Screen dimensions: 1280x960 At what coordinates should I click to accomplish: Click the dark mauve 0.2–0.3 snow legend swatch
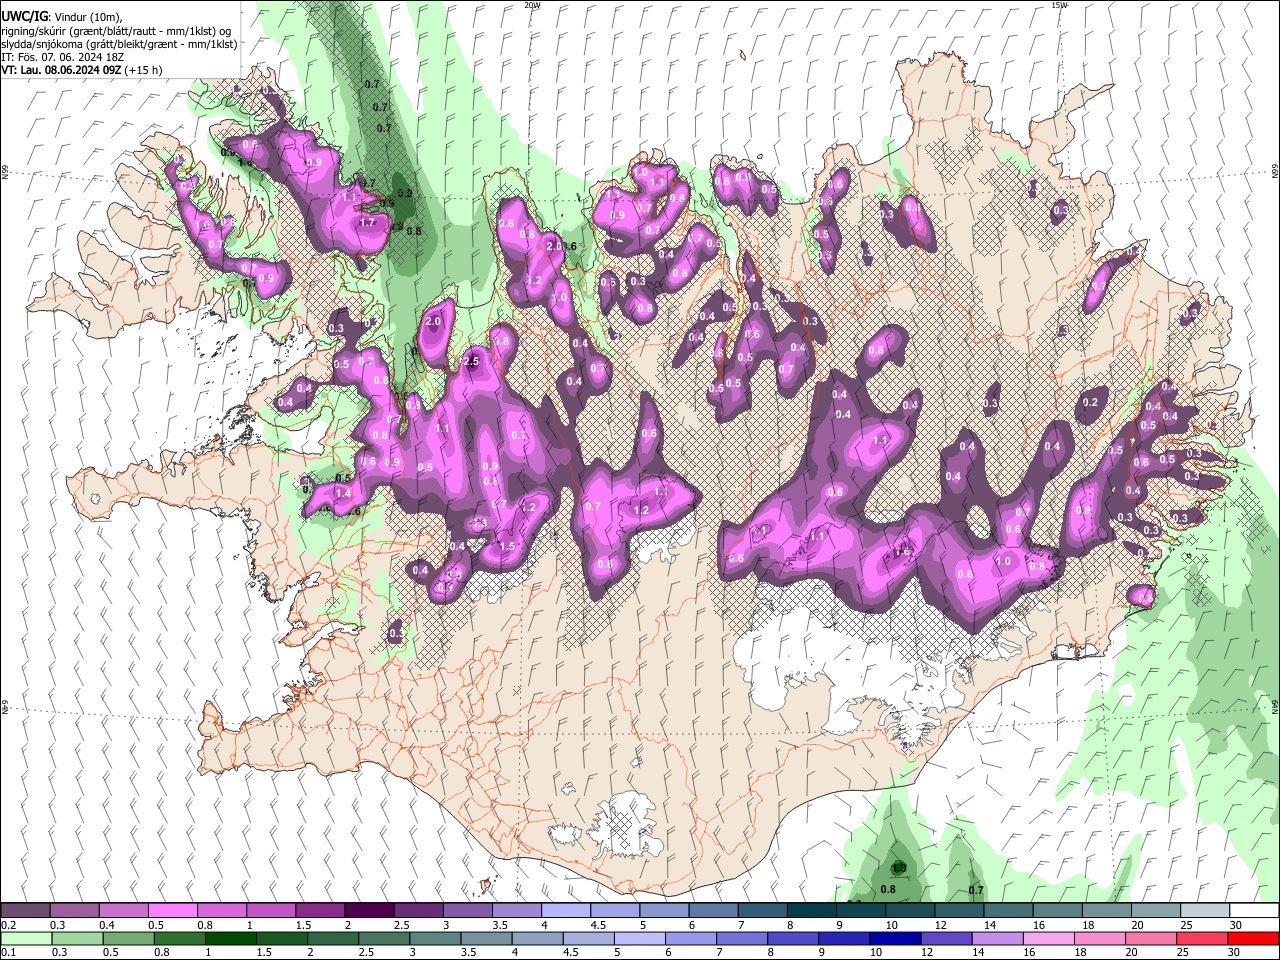25,911
